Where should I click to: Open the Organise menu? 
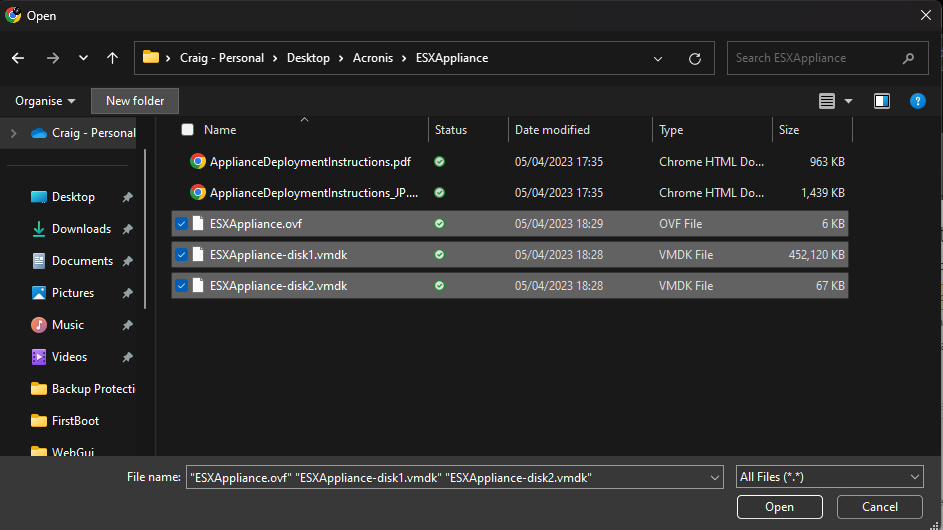click(x=45, y=101)
